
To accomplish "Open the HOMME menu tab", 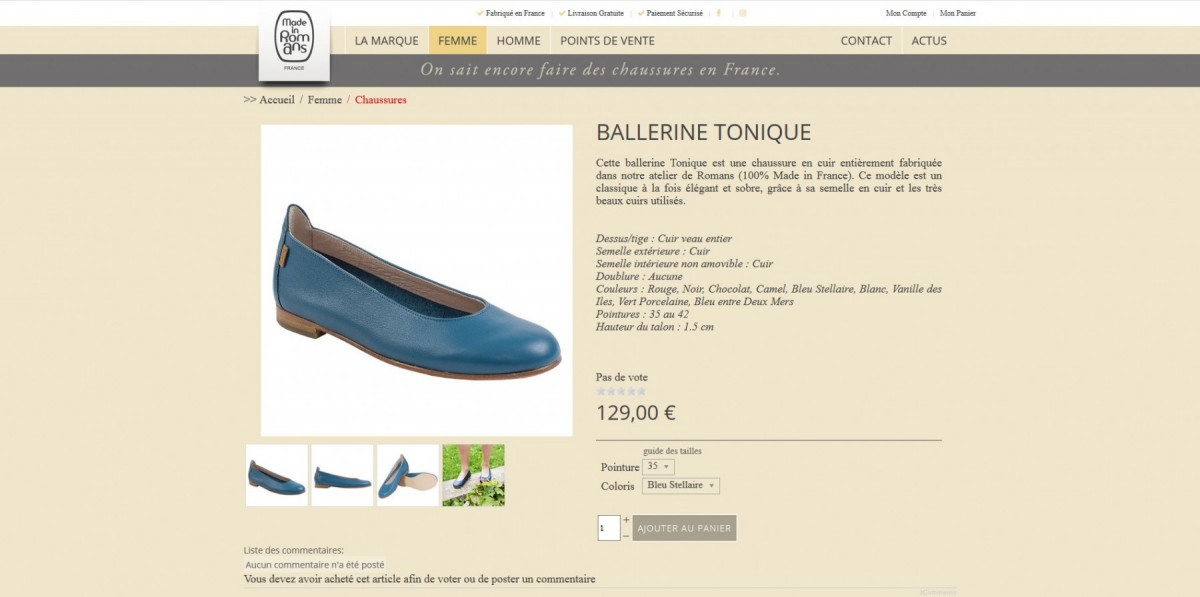I will coord(518,40).
